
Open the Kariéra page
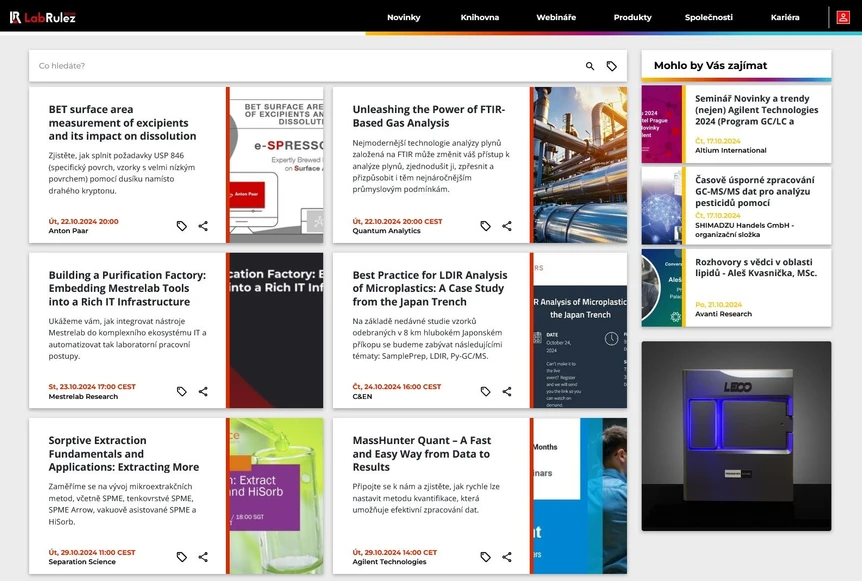[x=785, y=17]
